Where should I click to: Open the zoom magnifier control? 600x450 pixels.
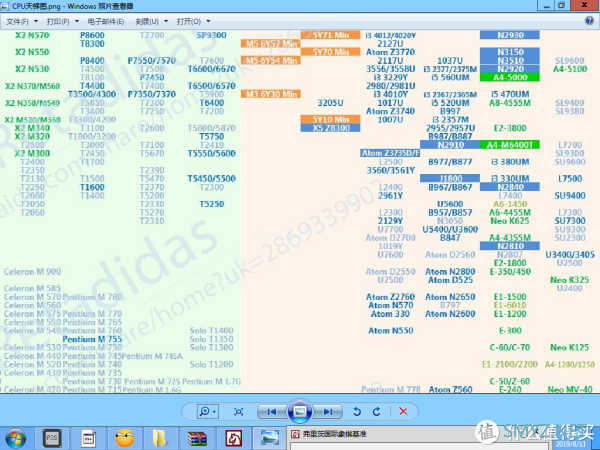[207, 411]
